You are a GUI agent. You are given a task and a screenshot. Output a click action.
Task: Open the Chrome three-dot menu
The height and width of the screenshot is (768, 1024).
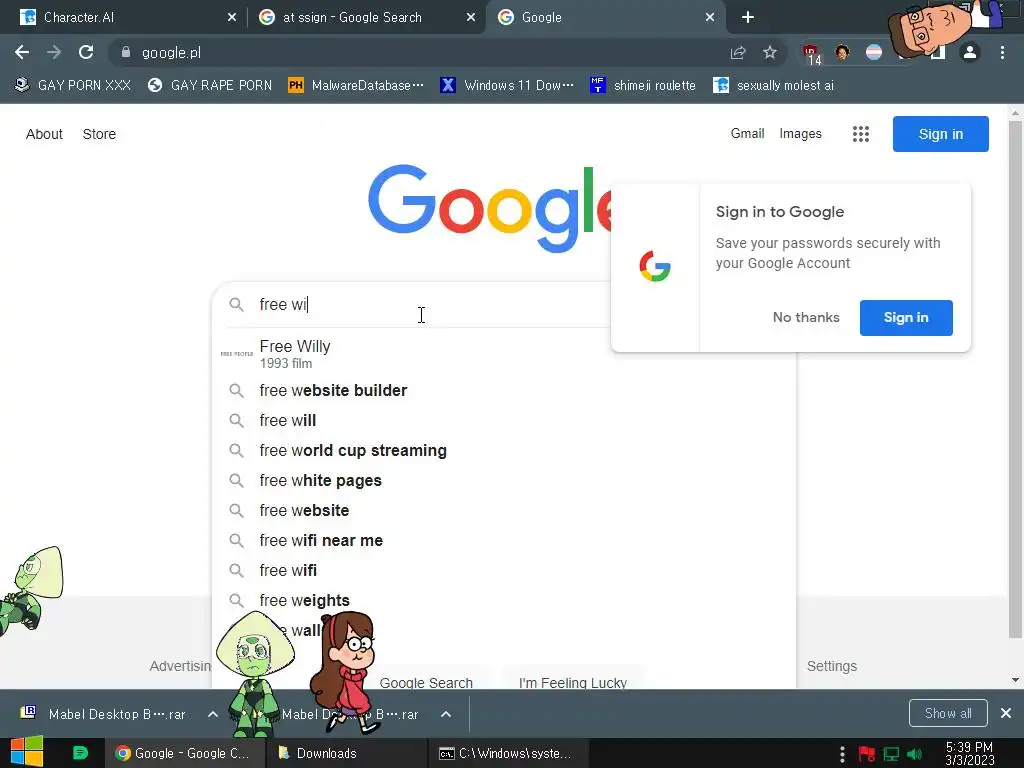pos(1002,52)
